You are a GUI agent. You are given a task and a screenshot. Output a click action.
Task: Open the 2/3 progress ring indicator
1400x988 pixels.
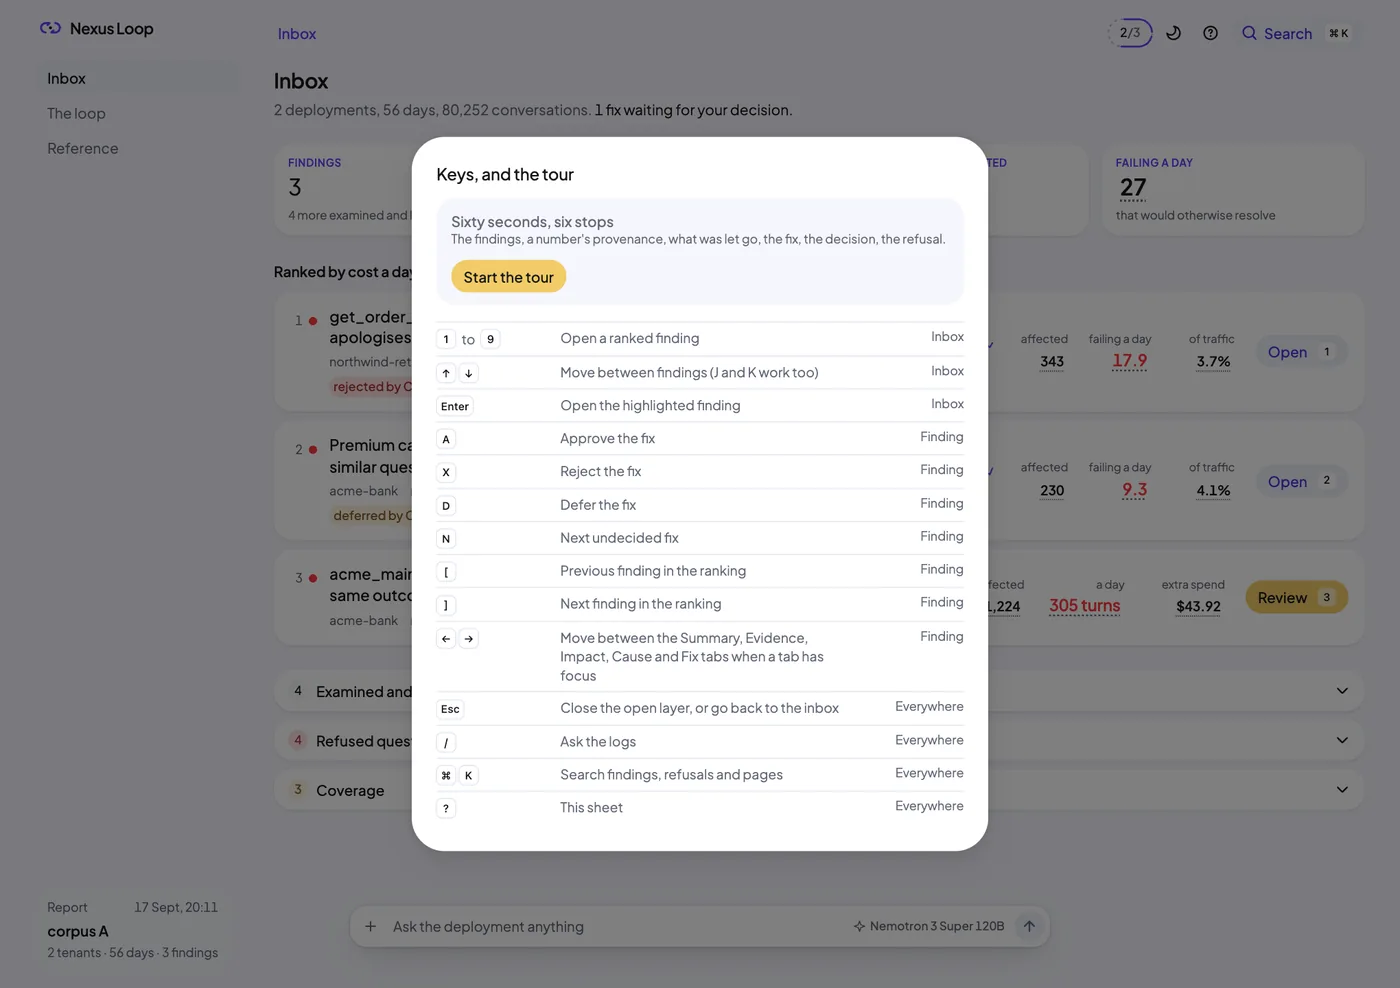[1130, 33]
